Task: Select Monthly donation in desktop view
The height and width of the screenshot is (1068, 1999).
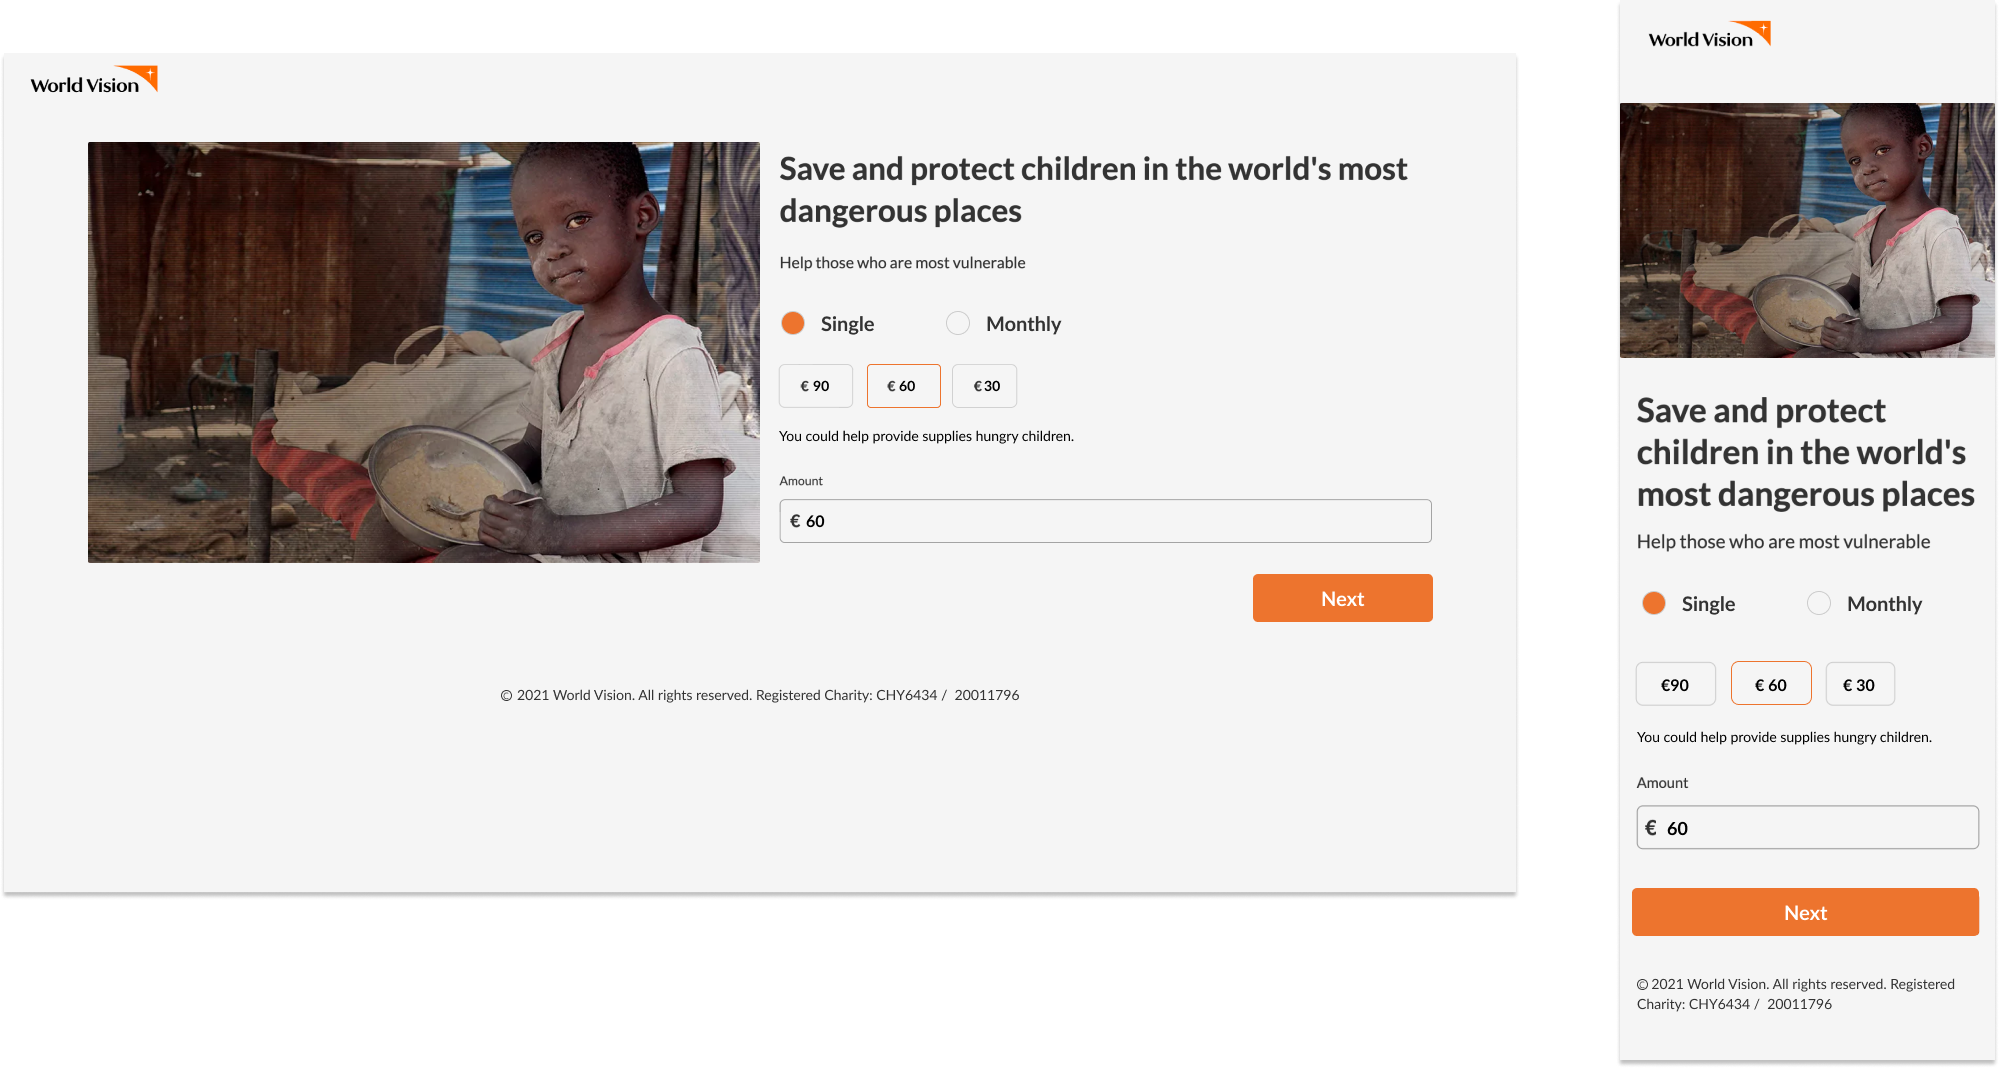Action: pyautogui.click(x=958, y=323)
